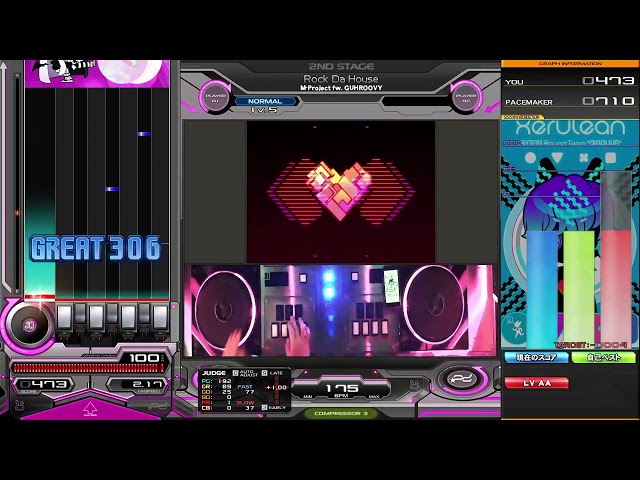Click the character portrait above the lanes
Image resolution: width=640 pixels, height=480 pixels.
(97, 73)
